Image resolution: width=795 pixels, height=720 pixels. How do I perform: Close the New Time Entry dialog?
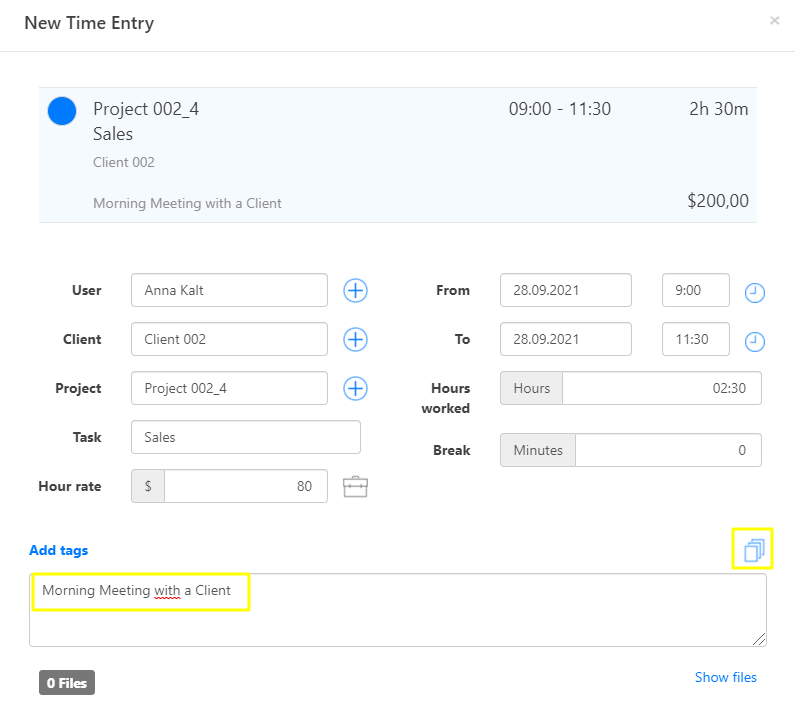point(774,20)
